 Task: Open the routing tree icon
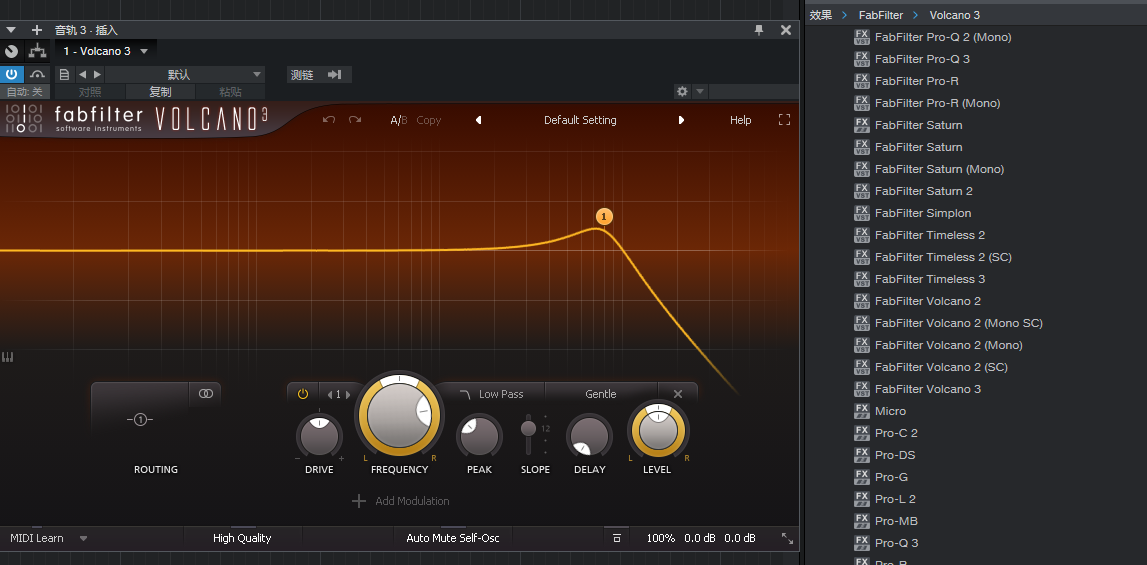(x=37, y=51)
